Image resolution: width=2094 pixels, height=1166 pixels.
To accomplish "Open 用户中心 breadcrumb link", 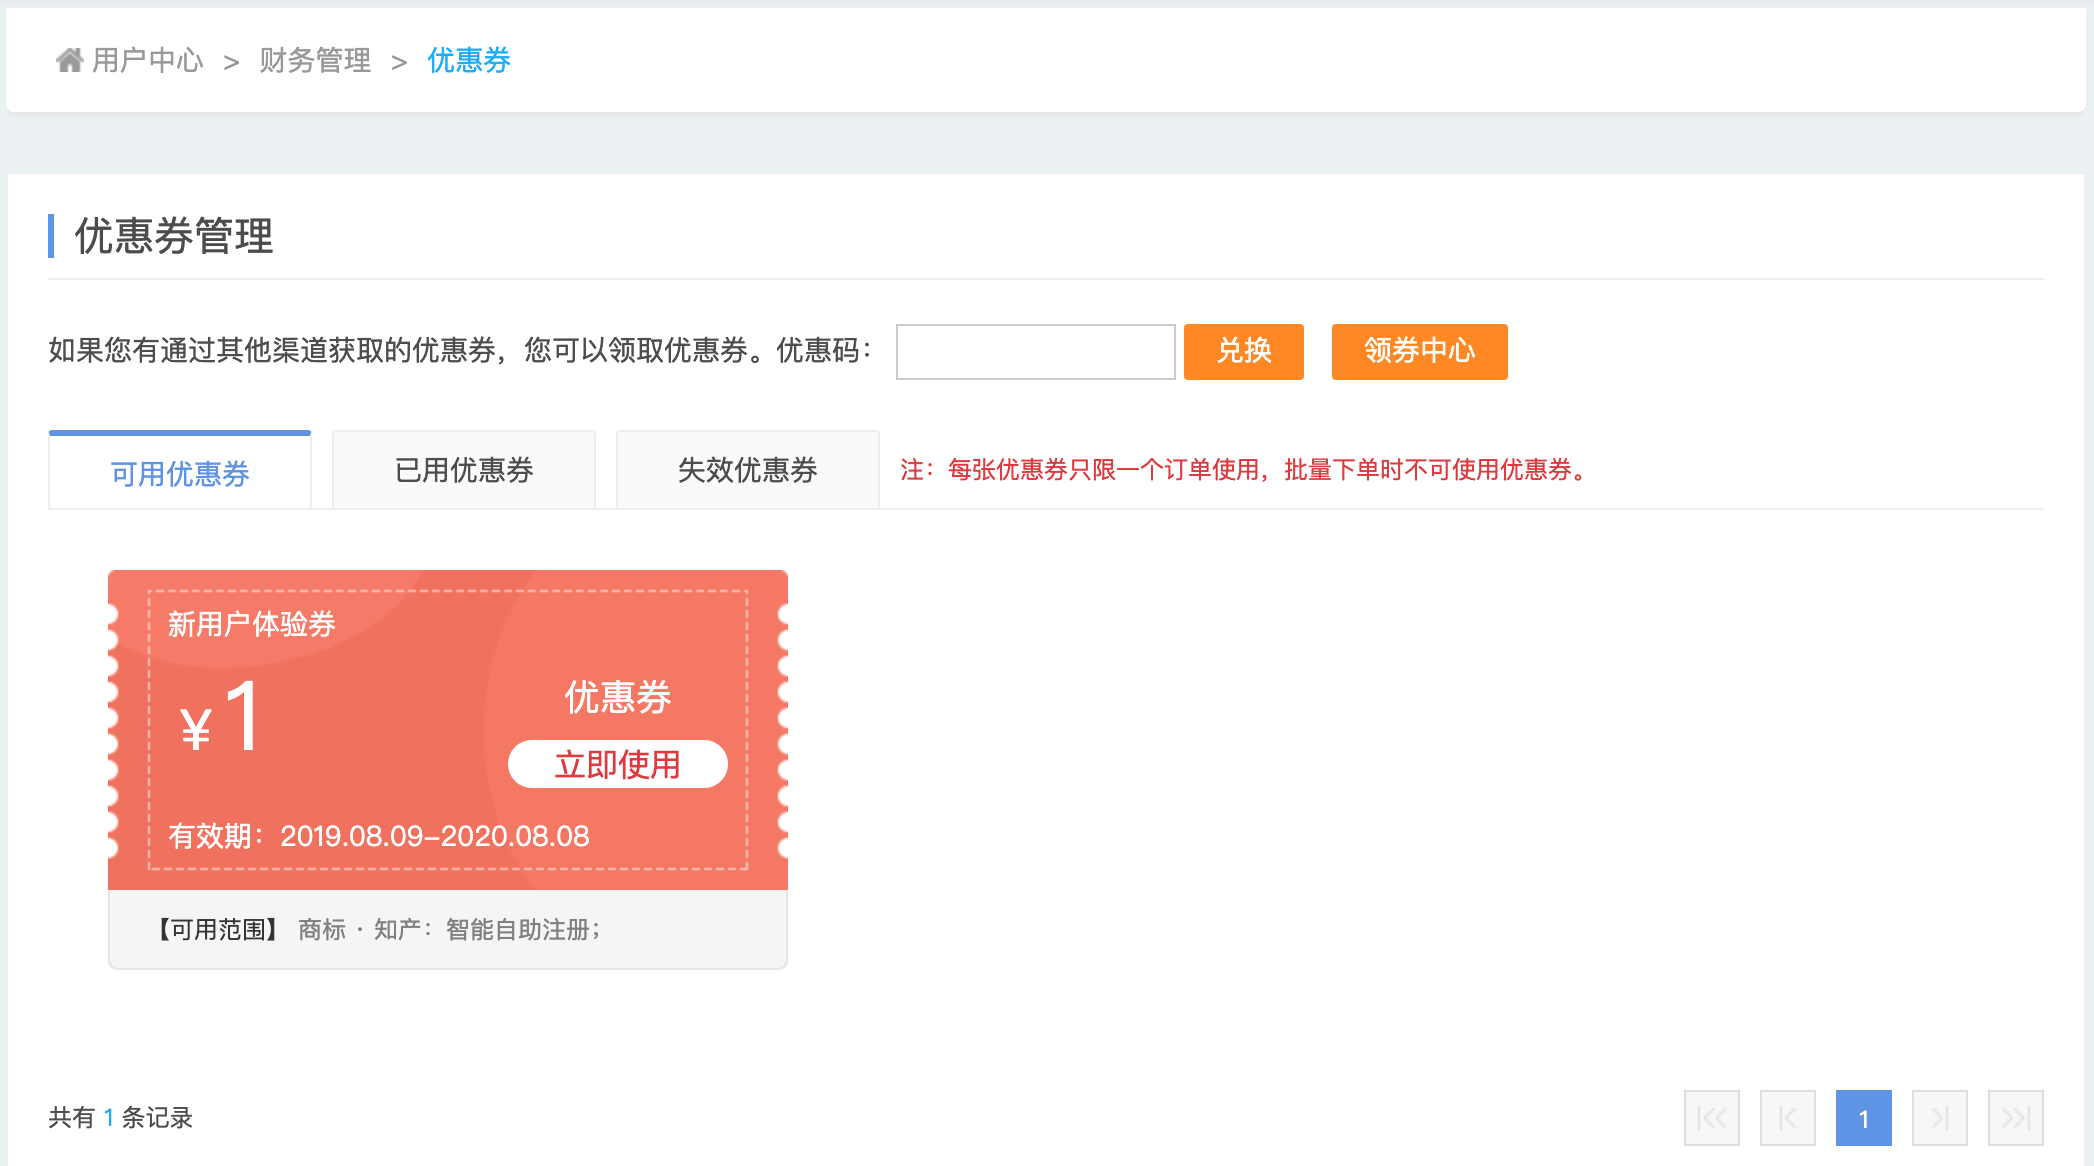I will coord(147,60).
